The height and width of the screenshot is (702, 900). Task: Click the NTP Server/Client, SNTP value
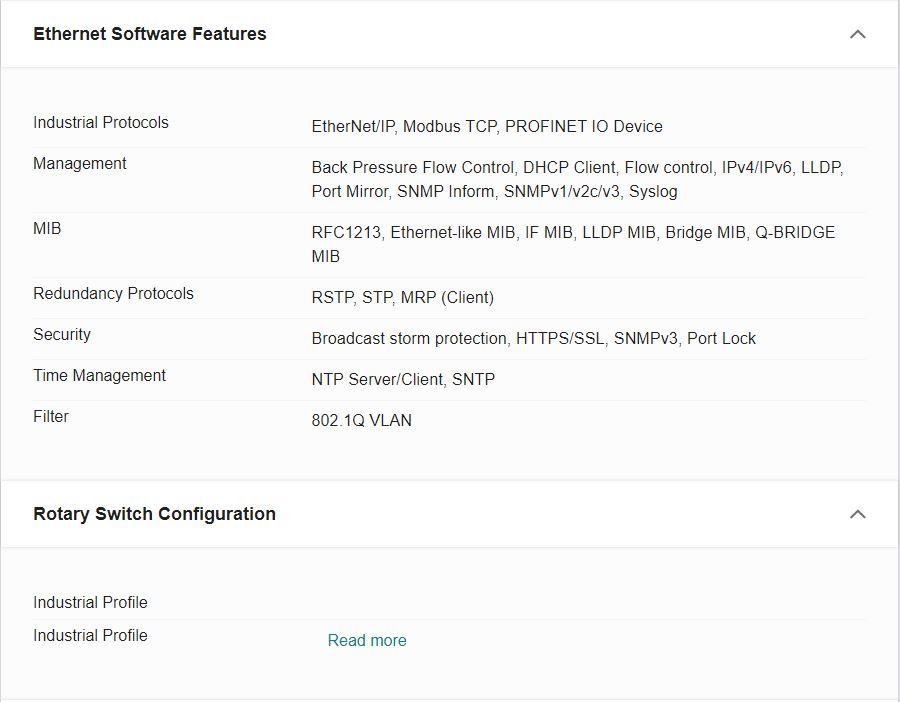click(x=404, y=379)
